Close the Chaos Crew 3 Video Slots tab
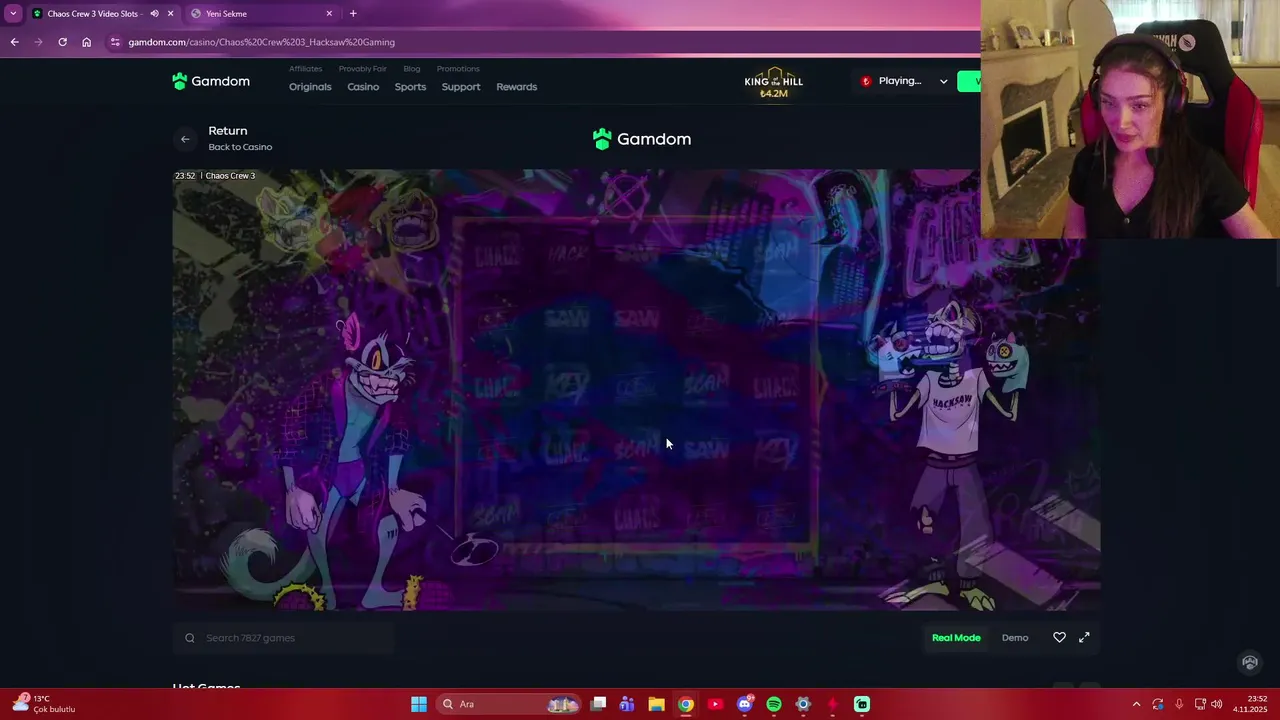The image size is (1280, 720). 170,13
